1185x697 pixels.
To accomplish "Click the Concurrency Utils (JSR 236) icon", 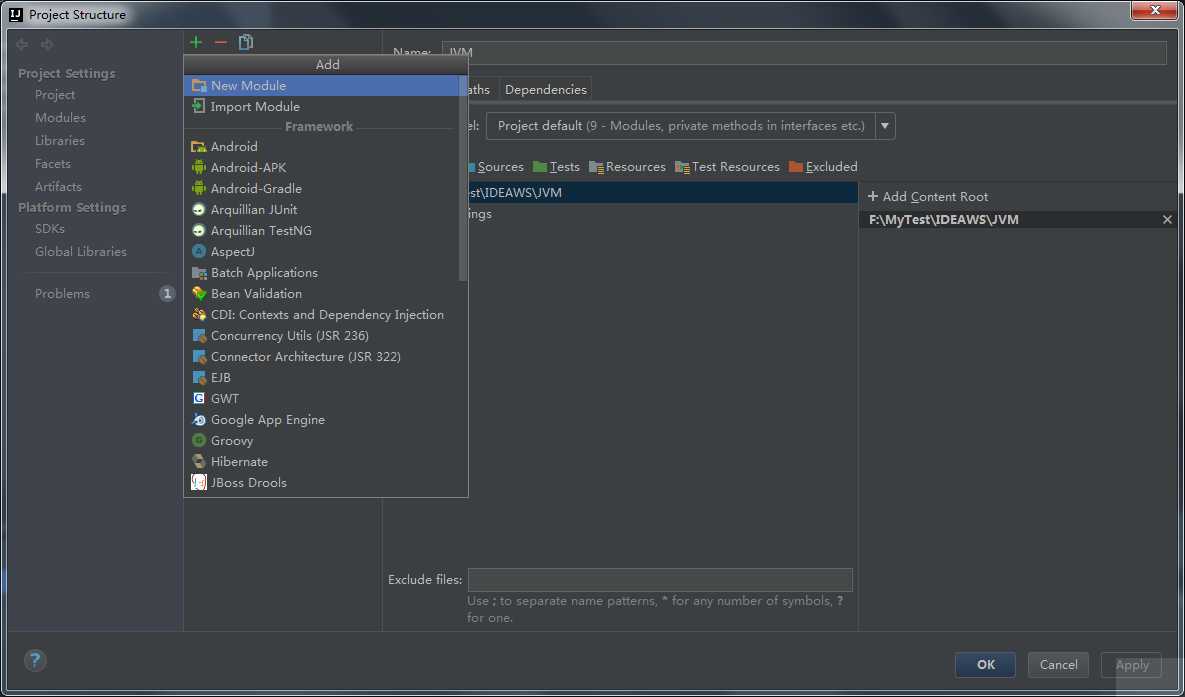I will point(199,336).
